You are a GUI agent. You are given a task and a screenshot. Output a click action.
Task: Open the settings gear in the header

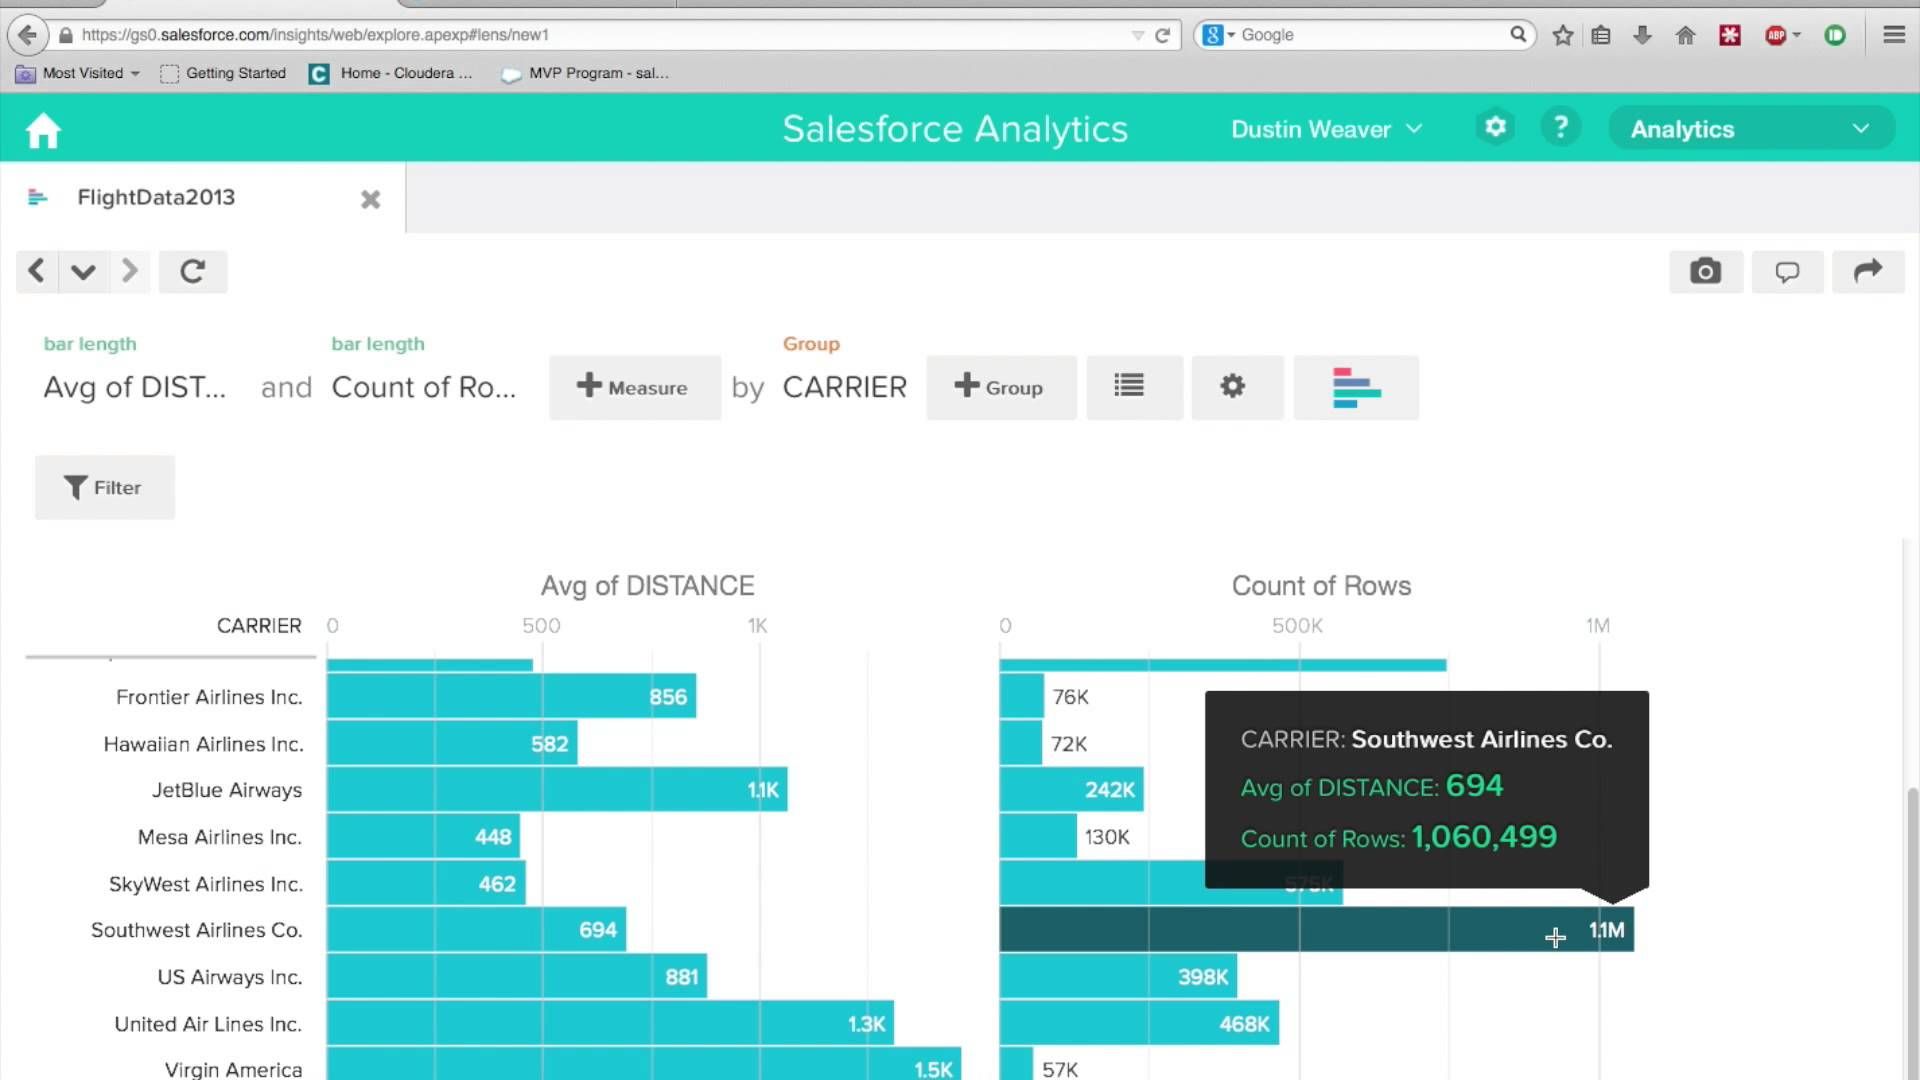1495,127
